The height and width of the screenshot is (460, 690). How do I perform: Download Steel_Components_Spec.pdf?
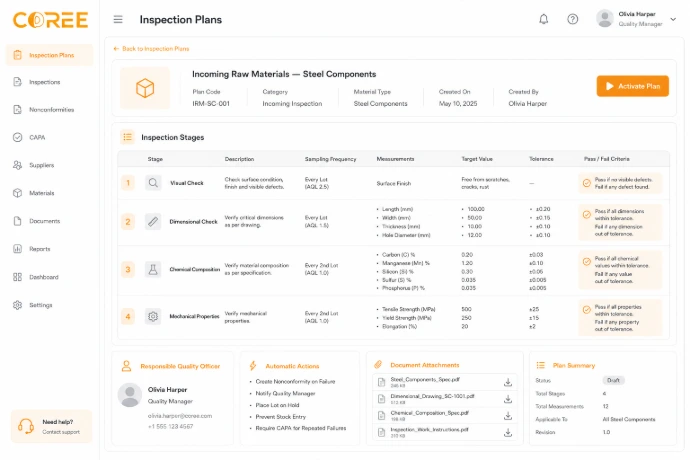[x=508, y=382]
